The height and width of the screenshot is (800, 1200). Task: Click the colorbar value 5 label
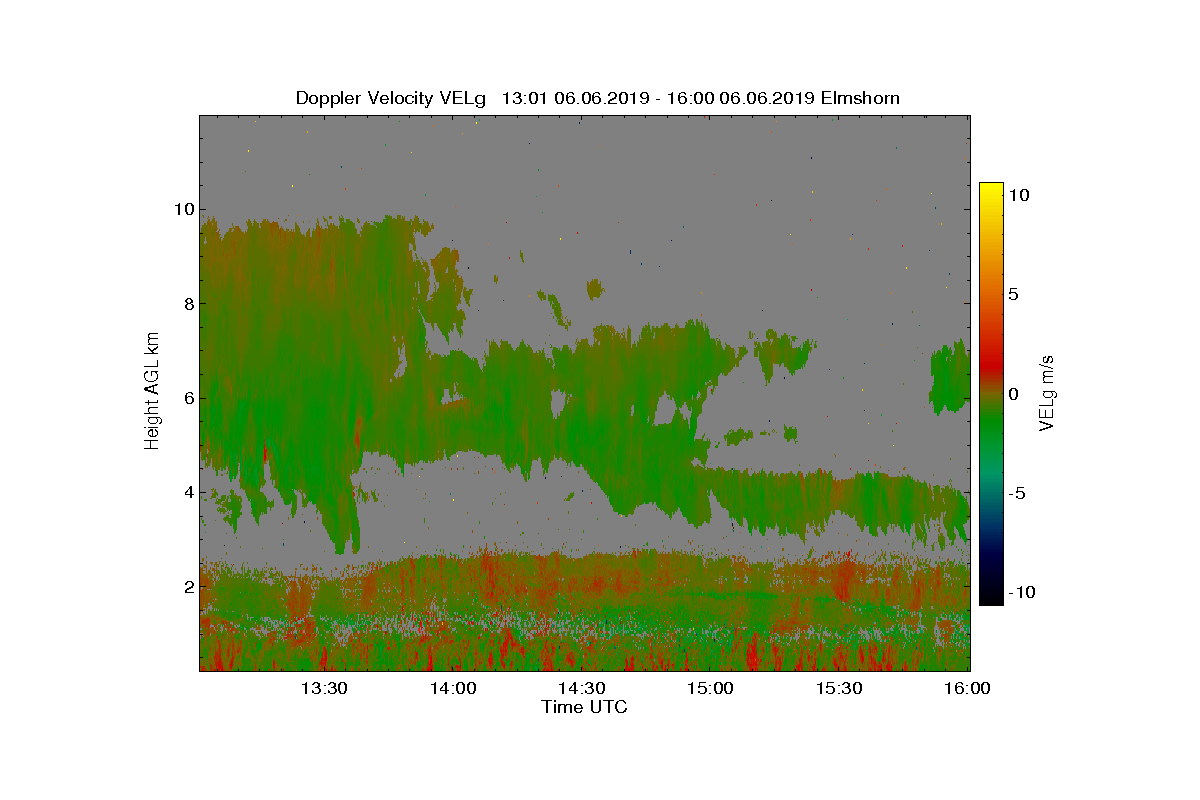coord(1014,295)
